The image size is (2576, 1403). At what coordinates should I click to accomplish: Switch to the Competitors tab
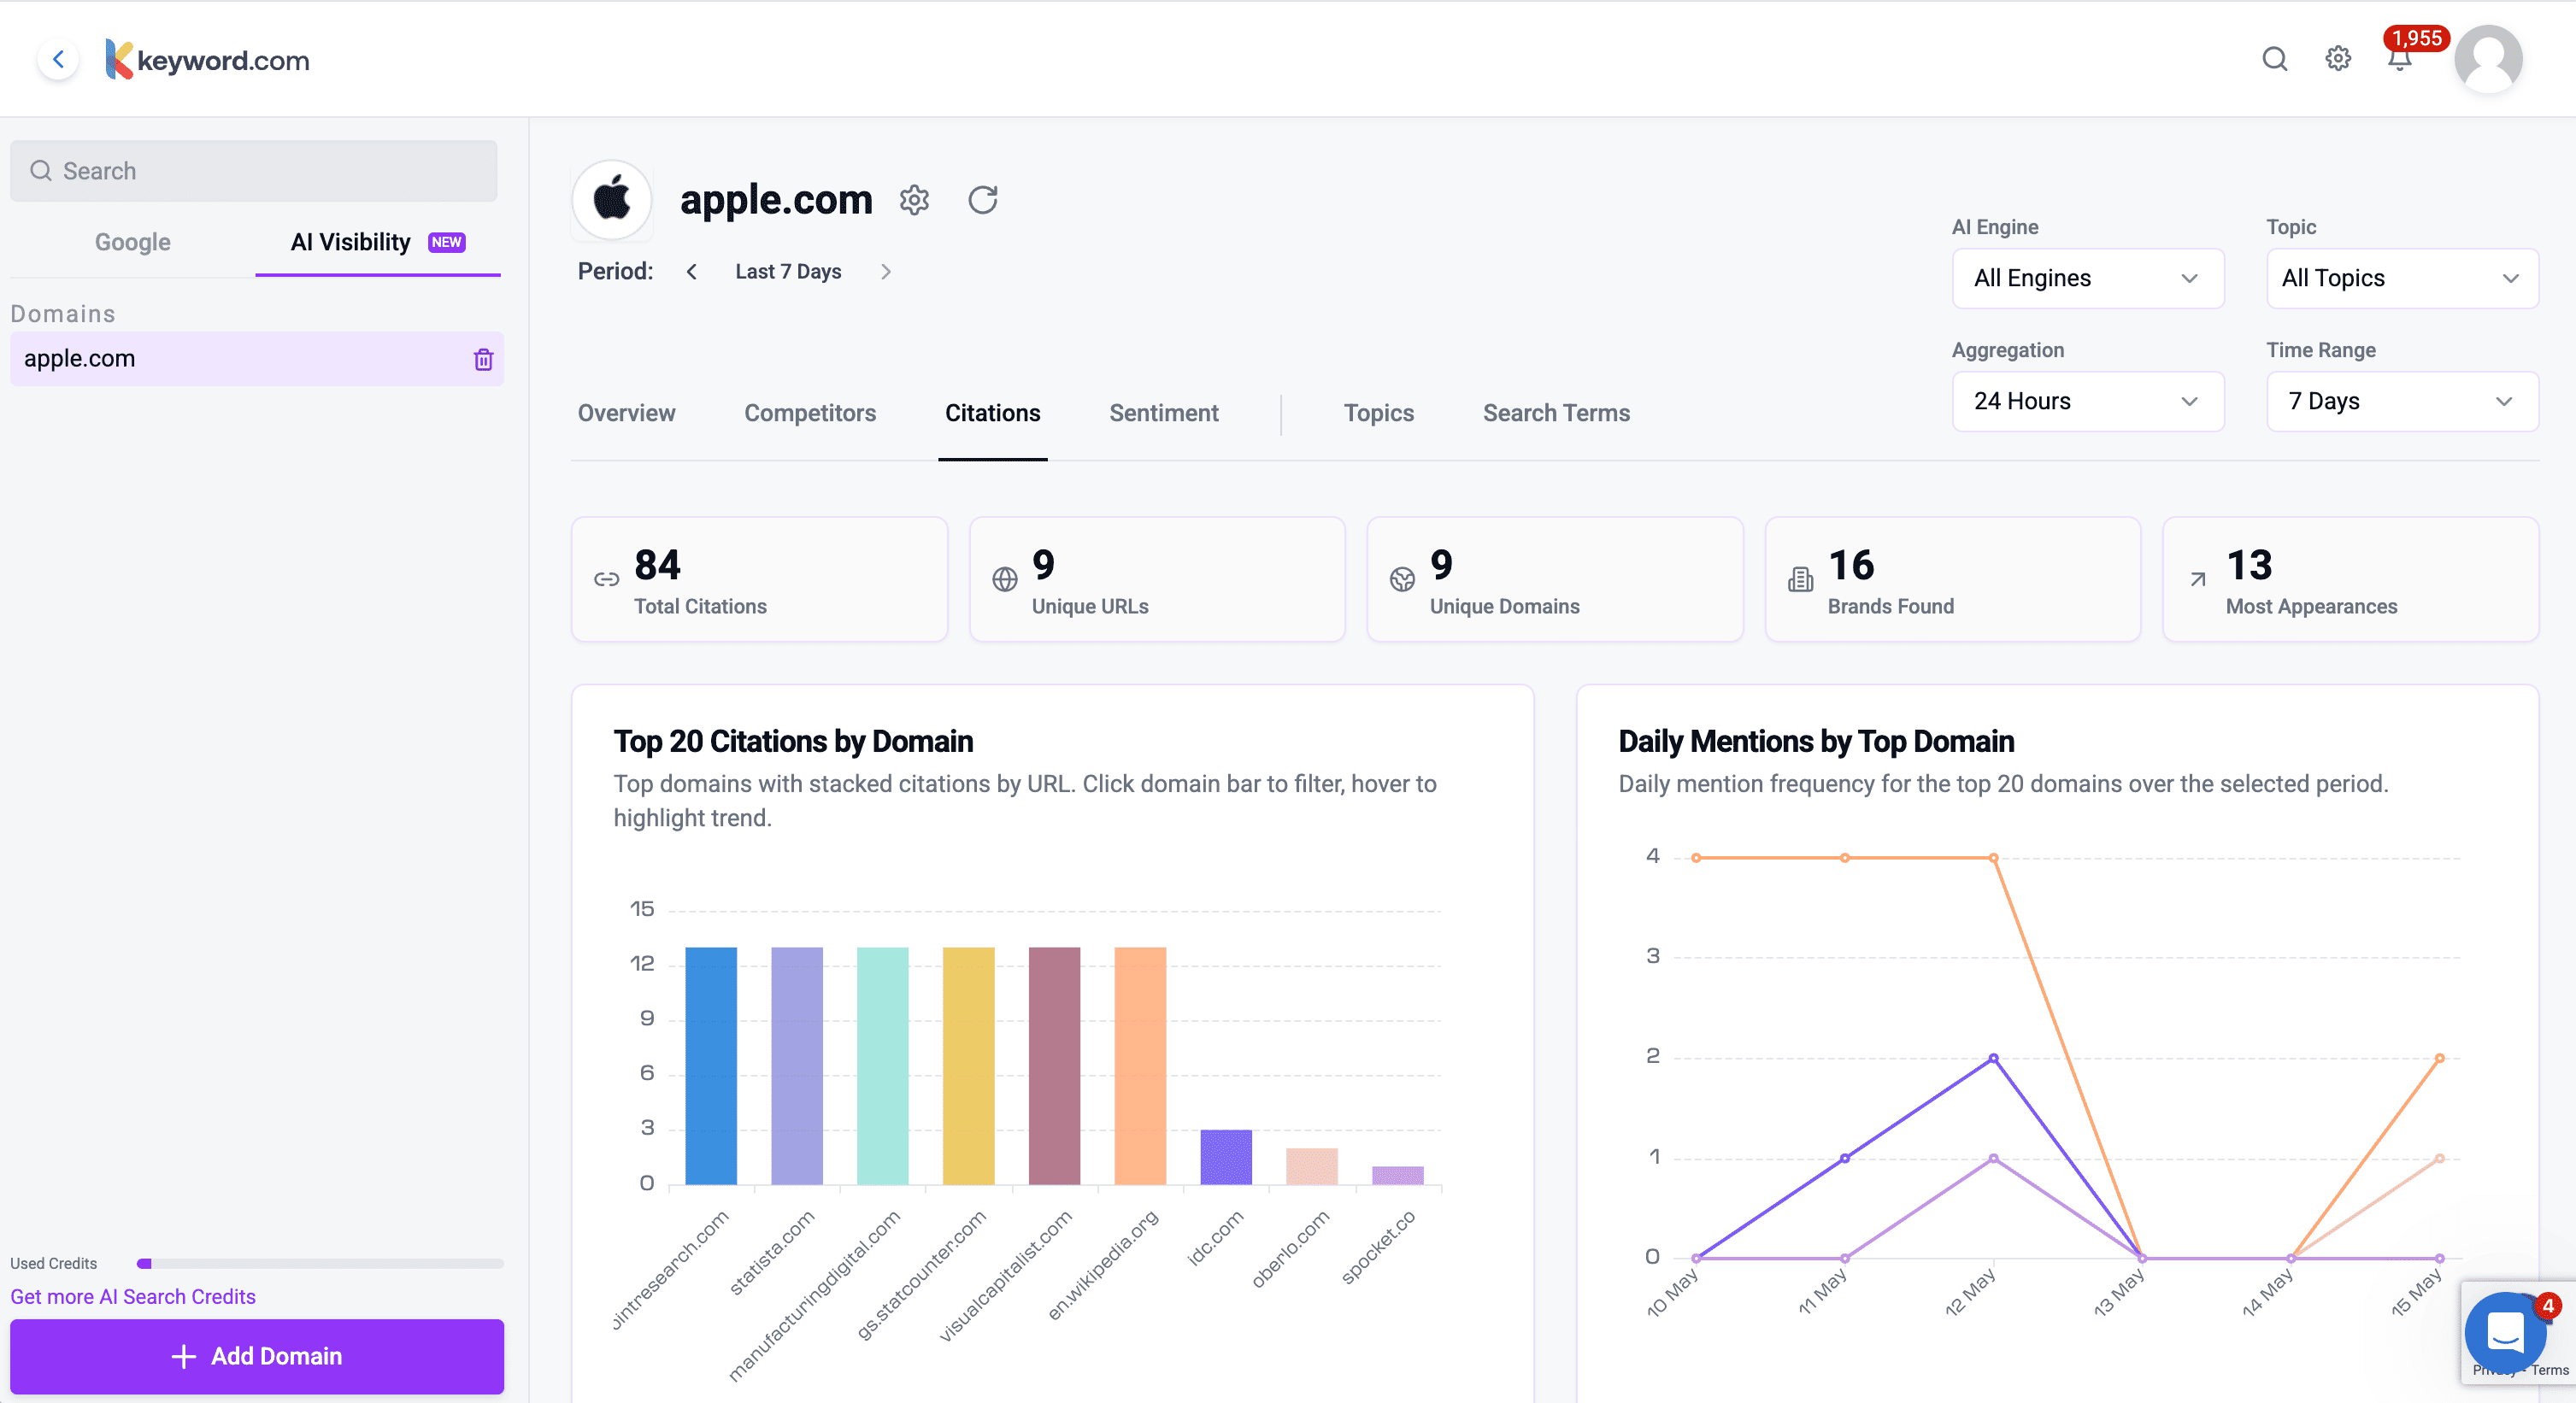click(x=809, y=413)
